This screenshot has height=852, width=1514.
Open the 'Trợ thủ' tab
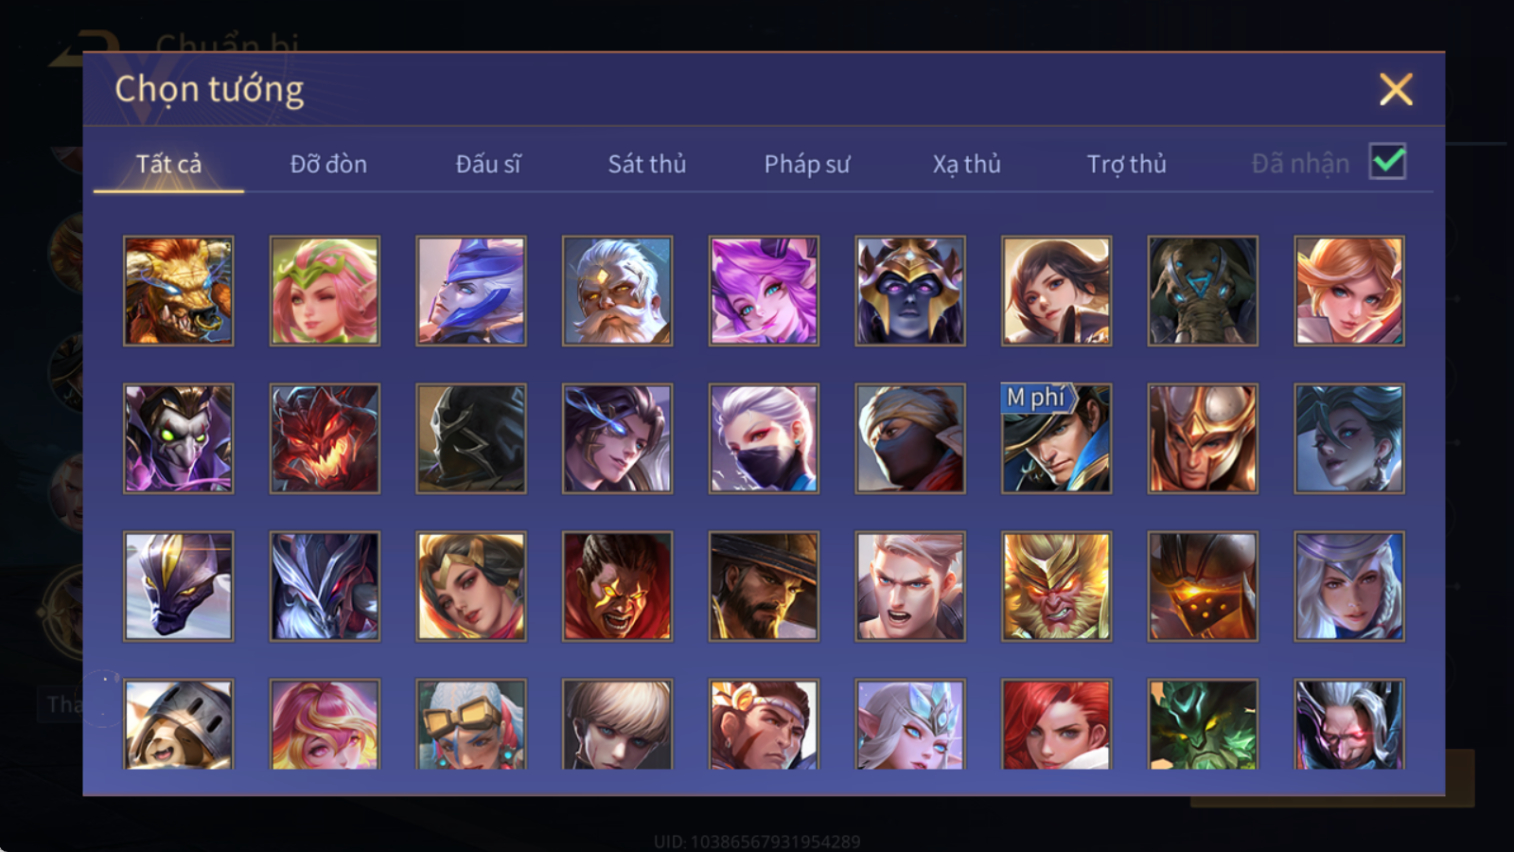[1127, 164]
